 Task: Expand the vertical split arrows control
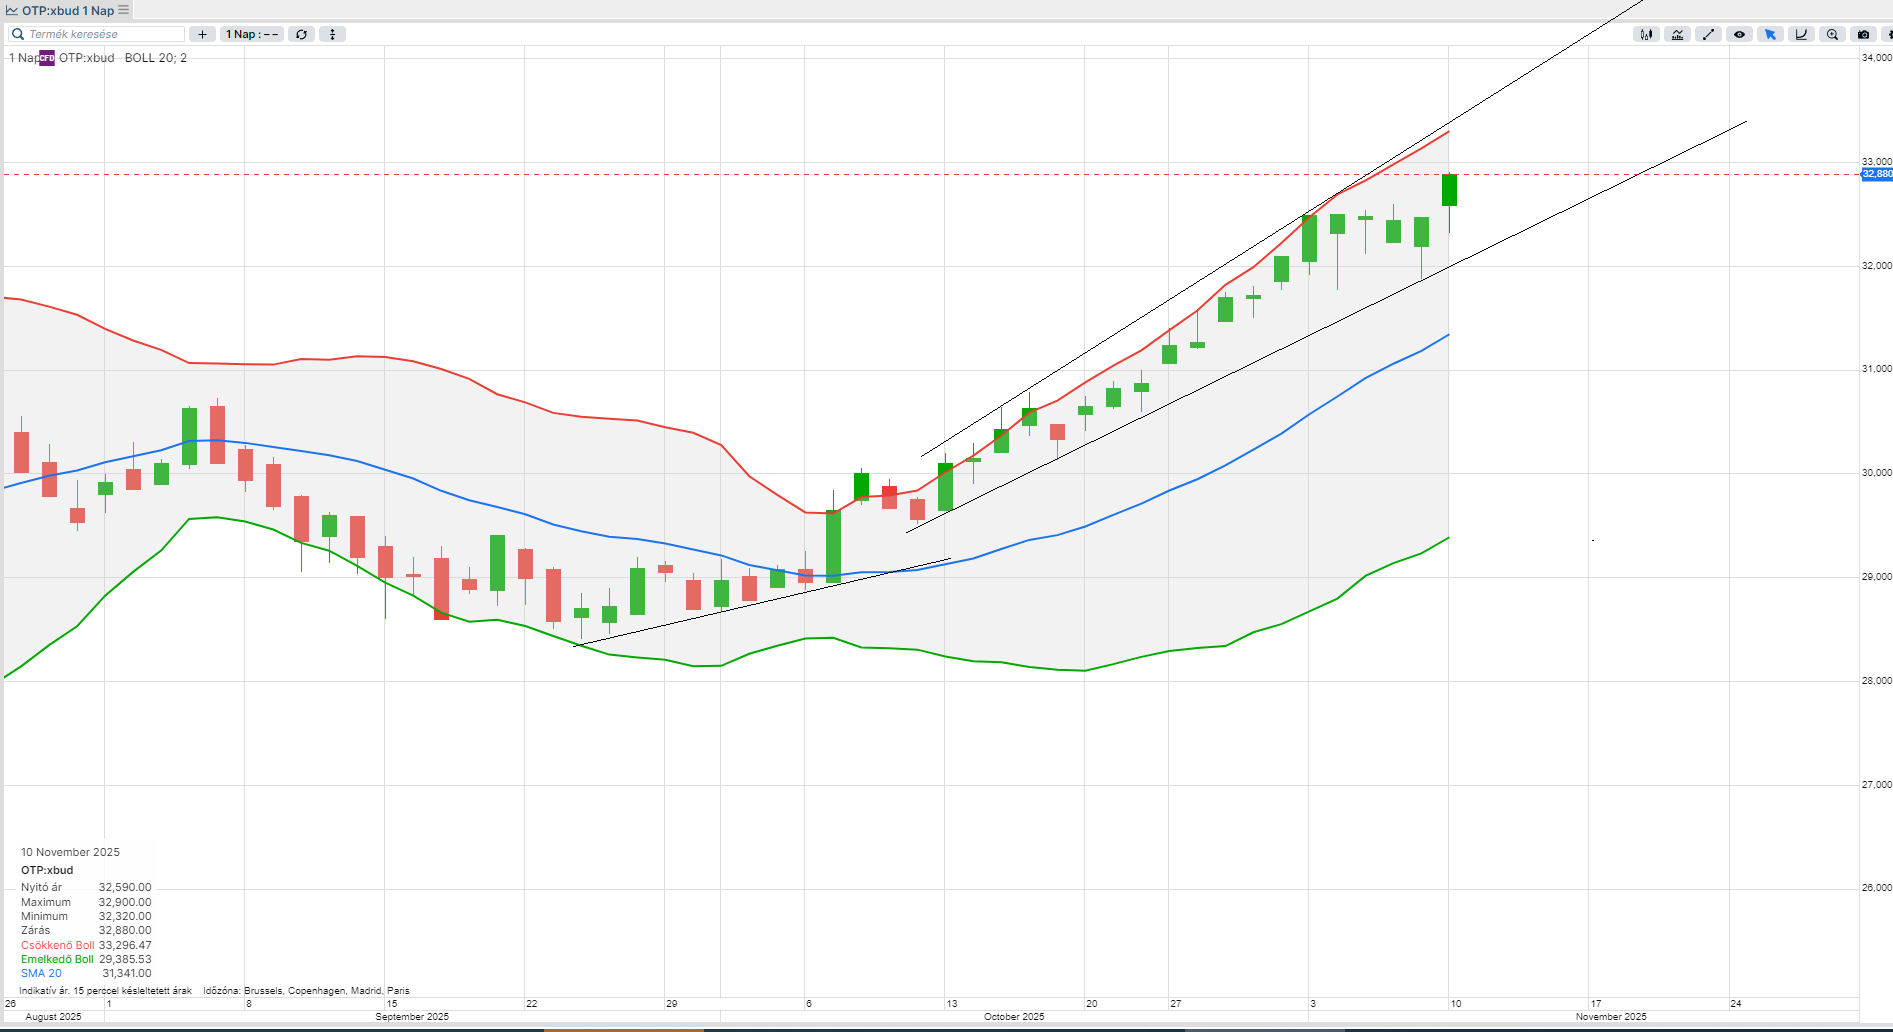coord(332,34)
